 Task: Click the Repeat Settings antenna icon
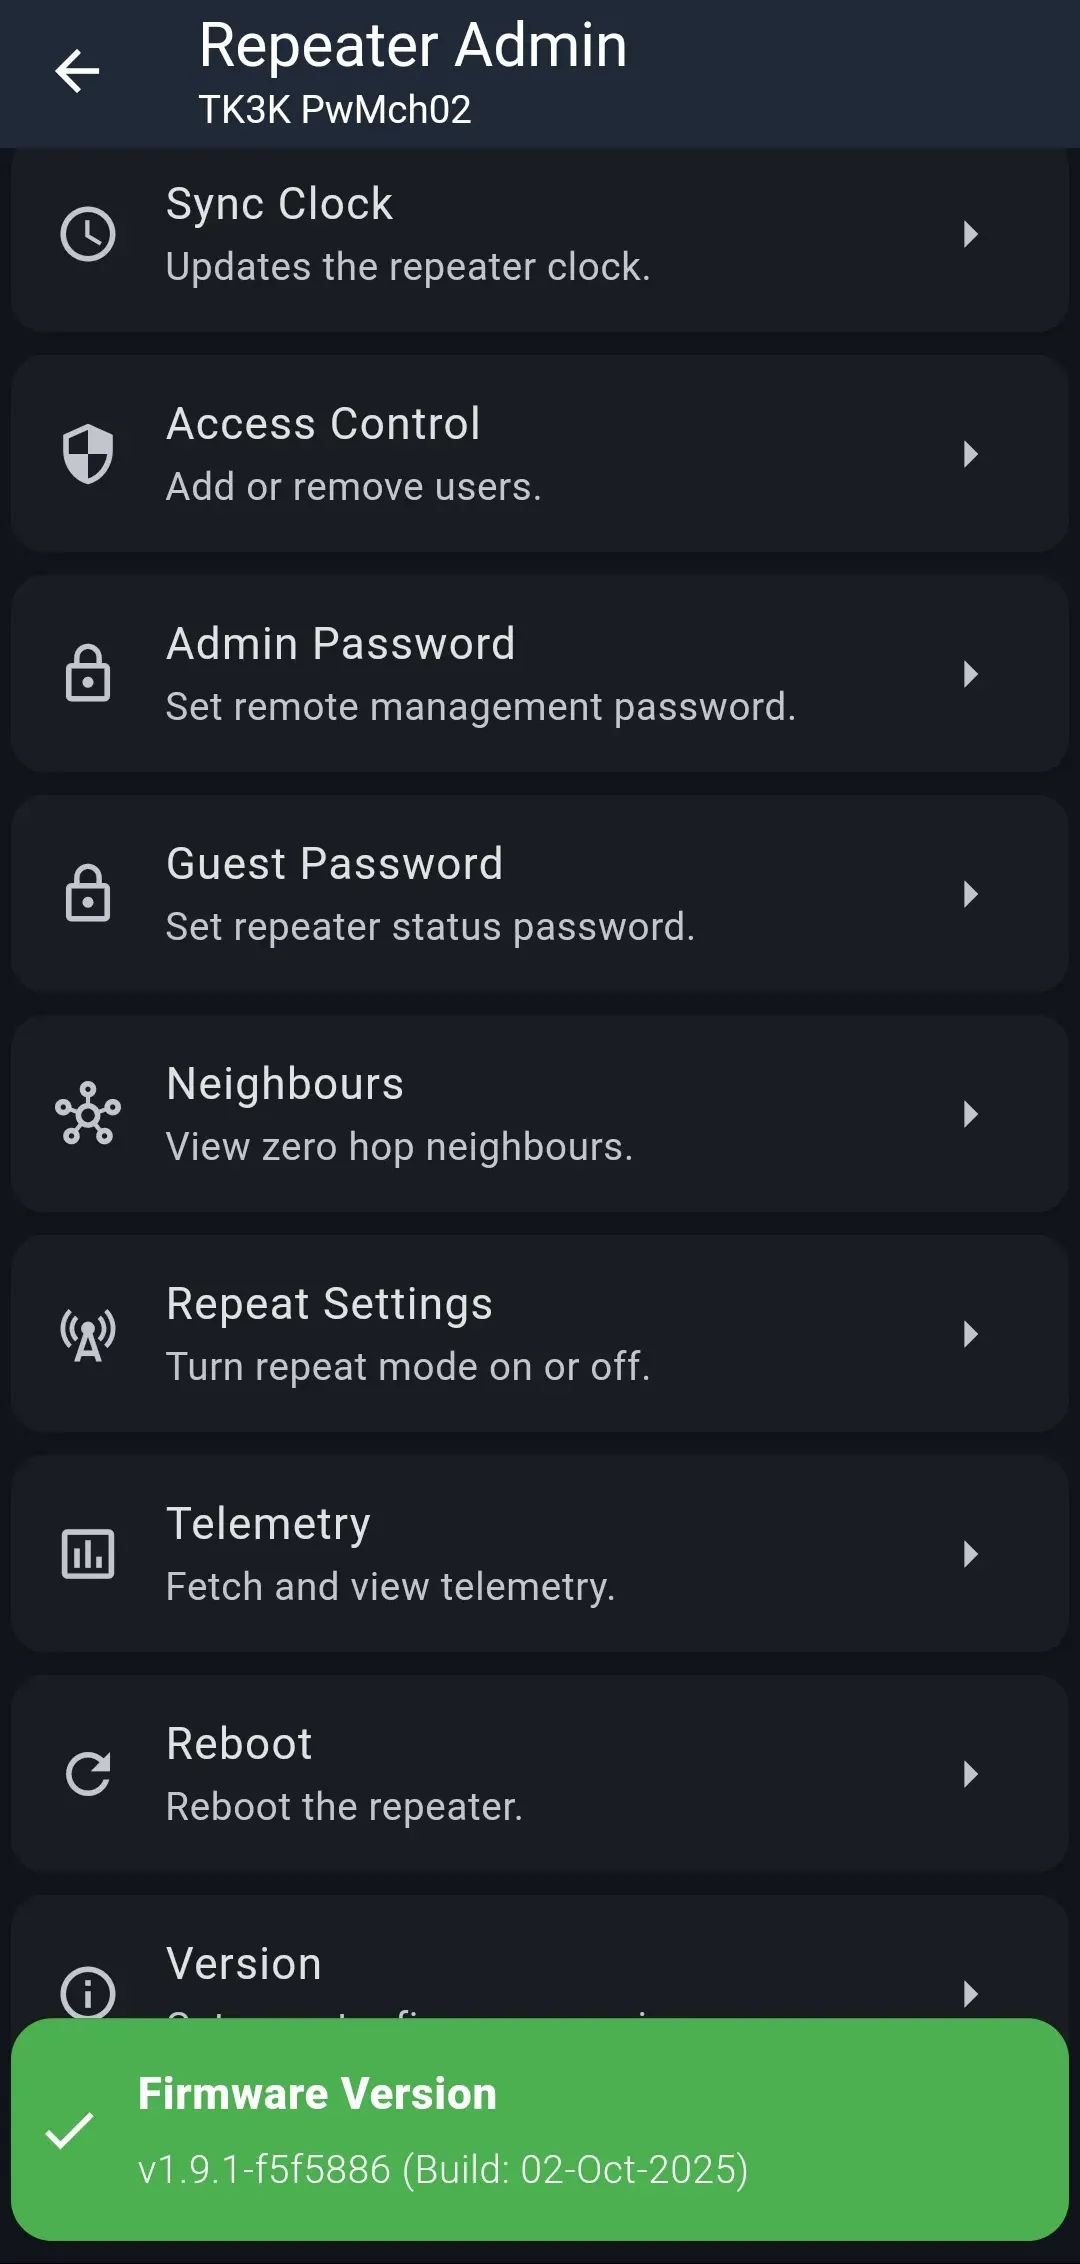point(88,1334)
